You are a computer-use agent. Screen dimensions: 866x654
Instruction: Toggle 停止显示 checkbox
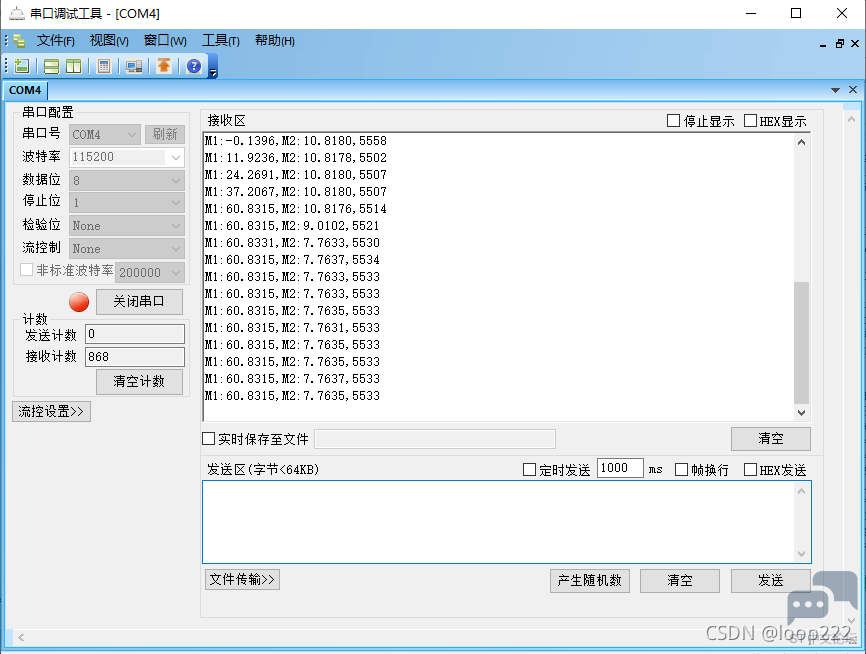coord(673,120)
